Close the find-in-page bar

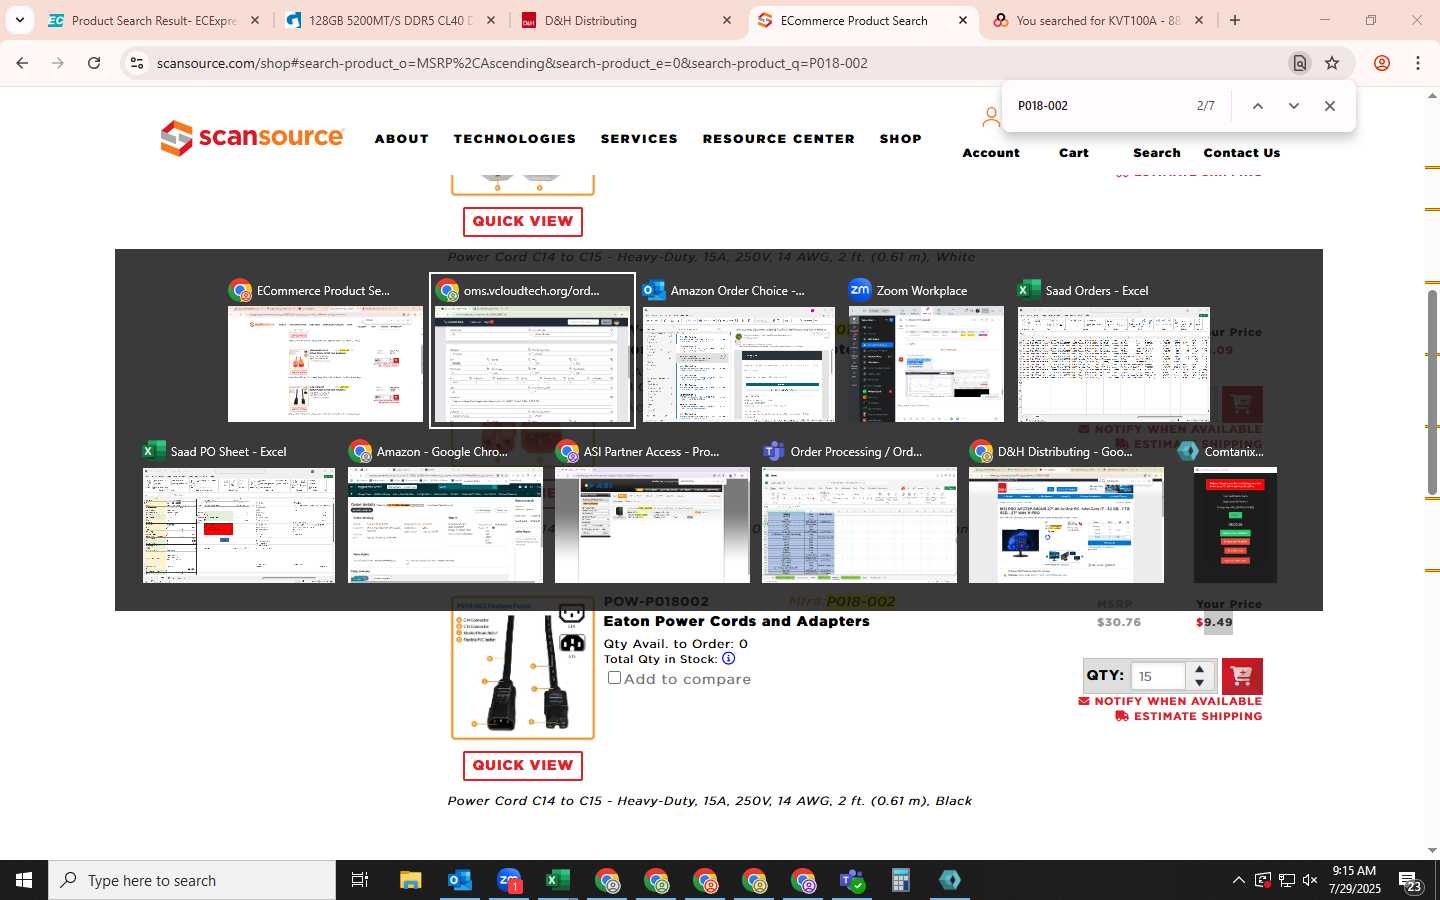(1330, 106)
